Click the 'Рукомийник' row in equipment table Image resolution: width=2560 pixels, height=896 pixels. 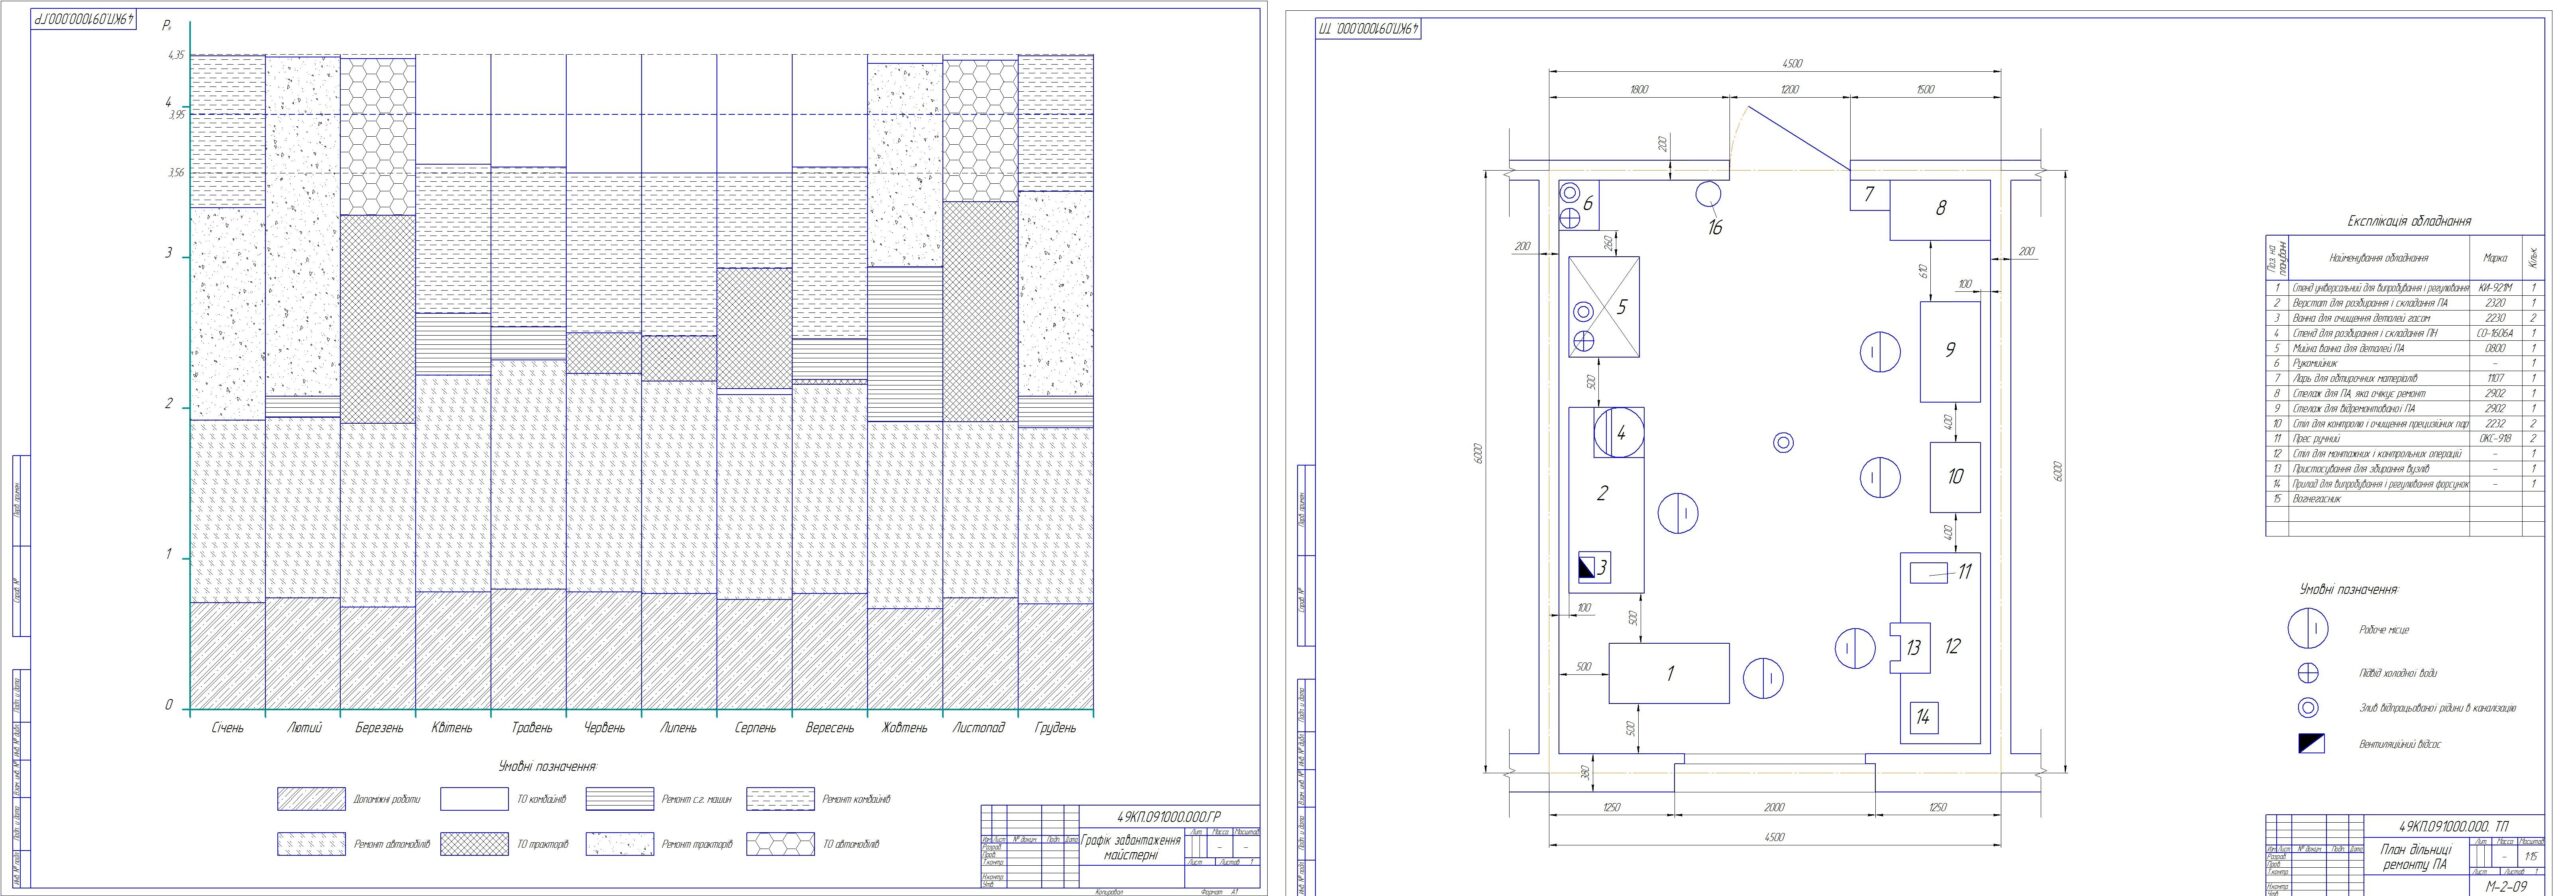pos(2405,363)
